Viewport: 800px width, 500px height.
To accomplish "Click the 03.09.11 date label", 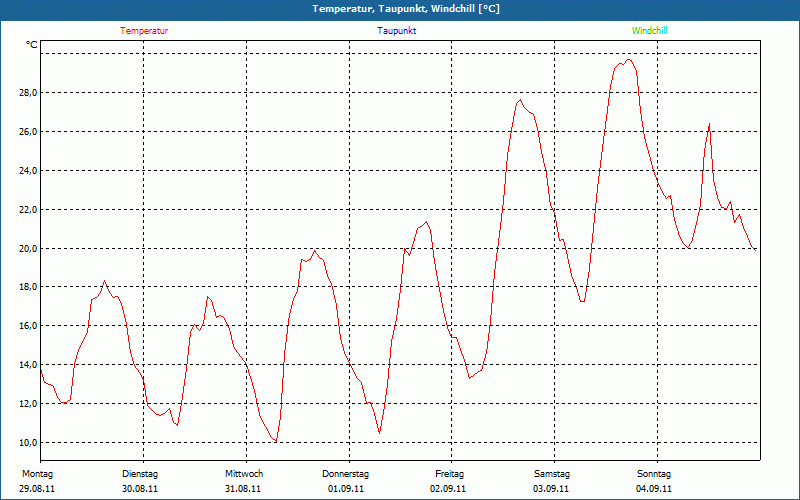I will 551,489.
